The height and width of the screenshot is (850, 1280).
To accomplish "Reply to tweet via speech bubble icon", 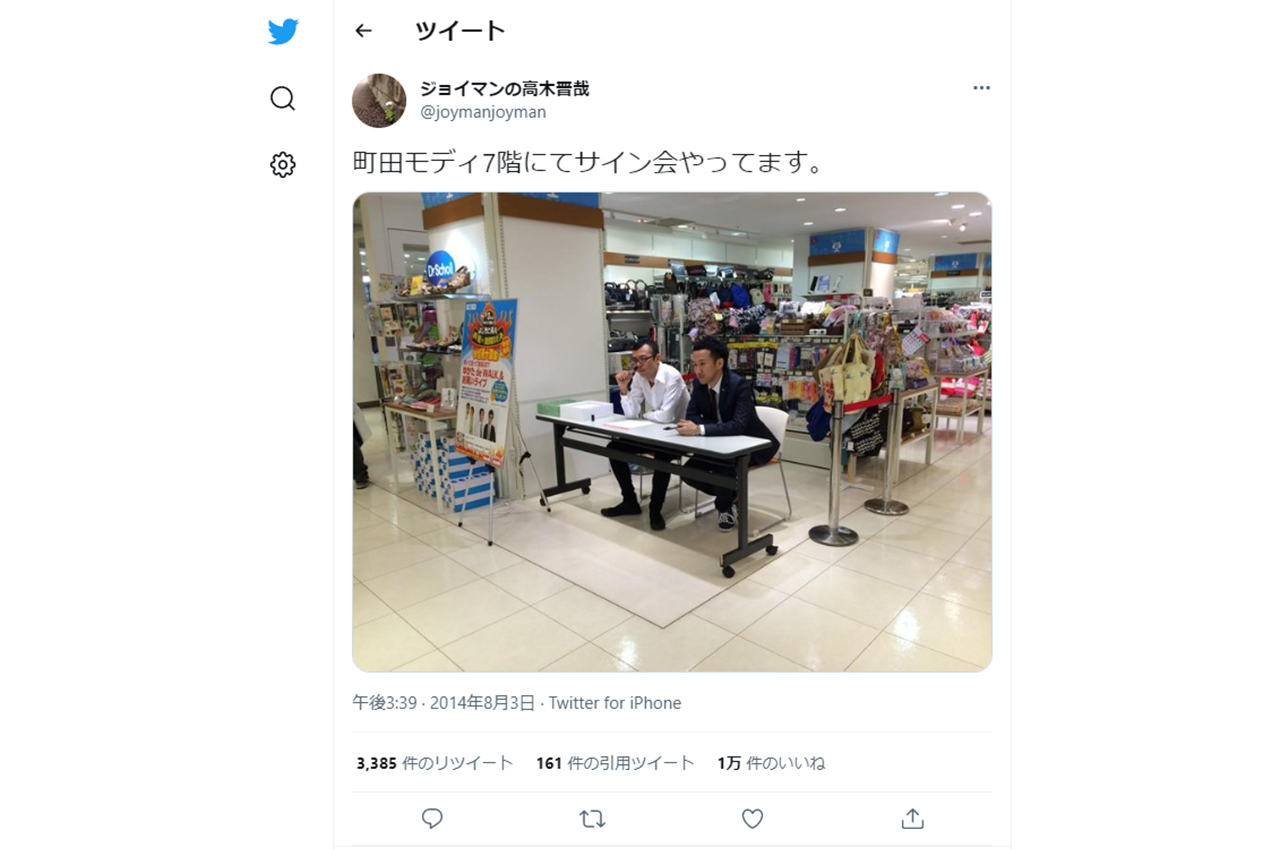I will (x=432, y=819).
